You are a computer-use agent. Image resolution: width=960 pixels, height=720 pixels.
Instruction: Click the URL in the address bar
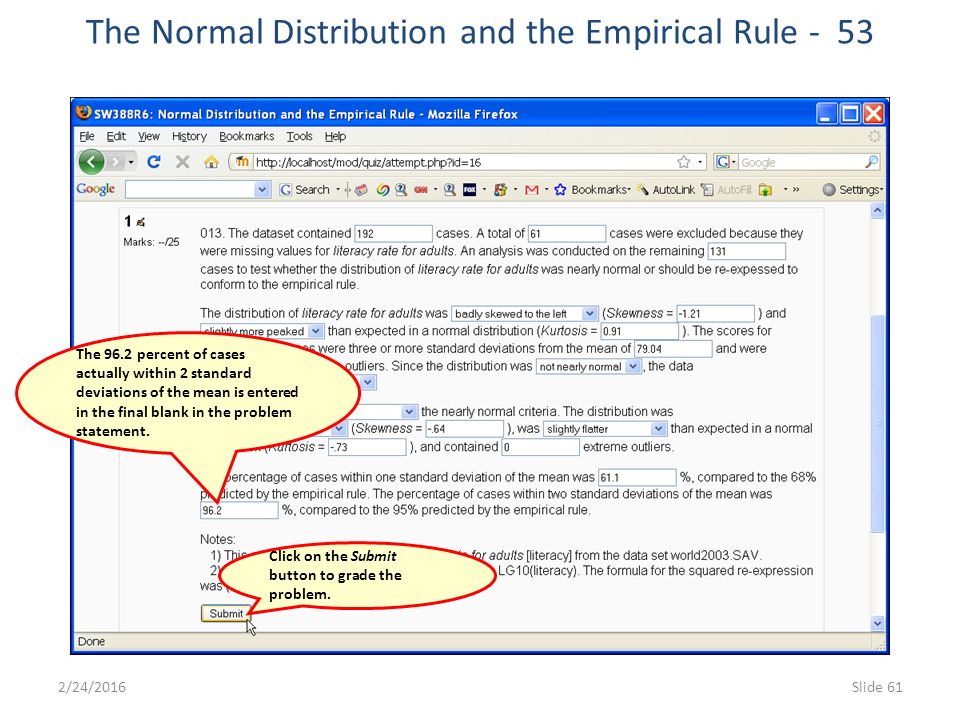click(369, 162)
